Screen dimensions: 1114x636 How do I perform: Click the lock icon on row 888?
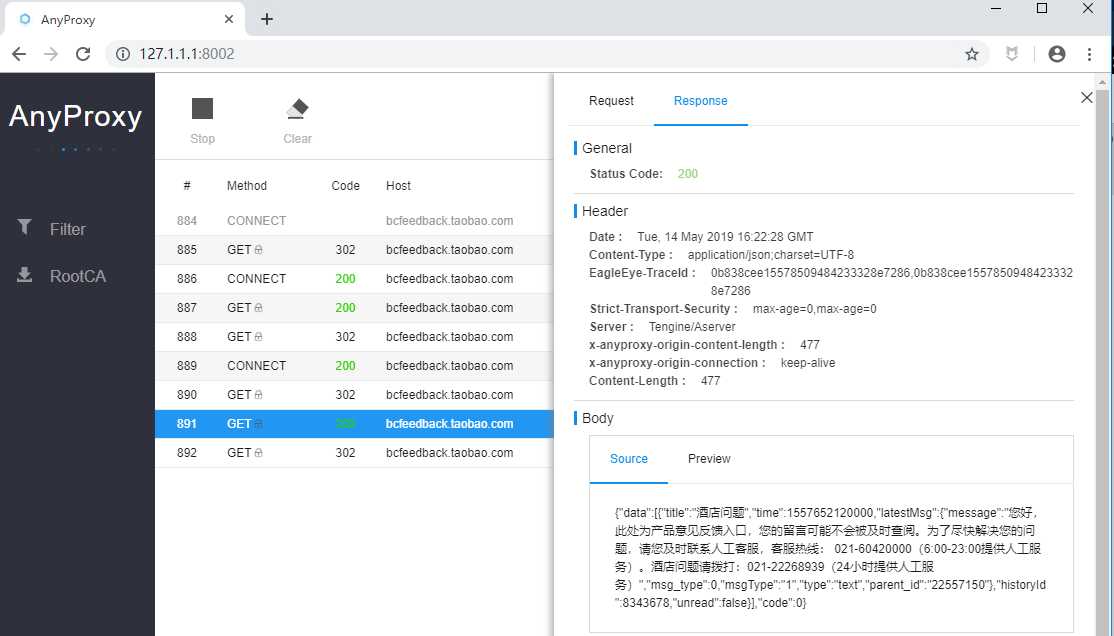point(258,337)
